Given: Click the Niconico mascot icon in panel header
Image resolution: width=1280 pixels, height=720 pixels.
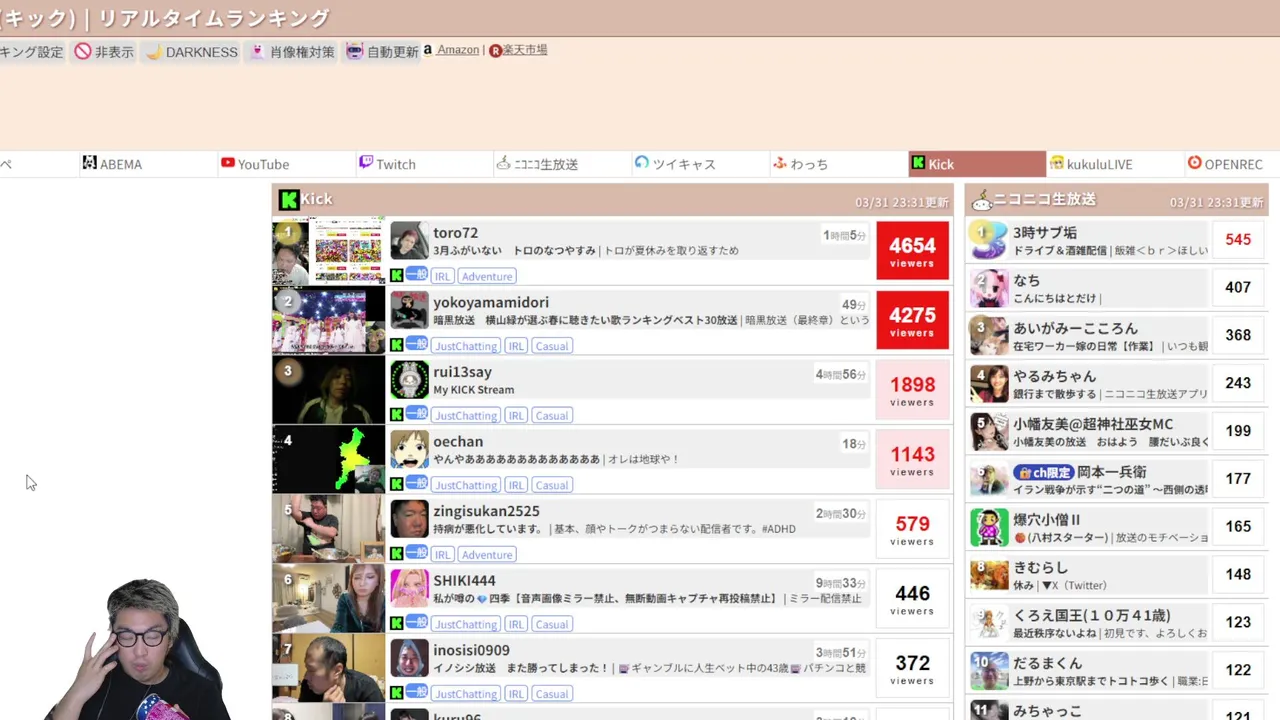Looking at the screenshot, I should click(x=981, y=199).
